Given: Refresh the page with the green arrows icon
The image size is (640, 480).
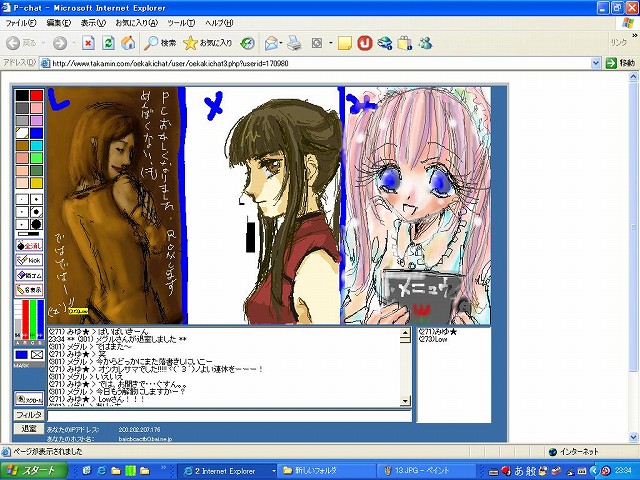Looking at the screenshot, I should 108,43.
